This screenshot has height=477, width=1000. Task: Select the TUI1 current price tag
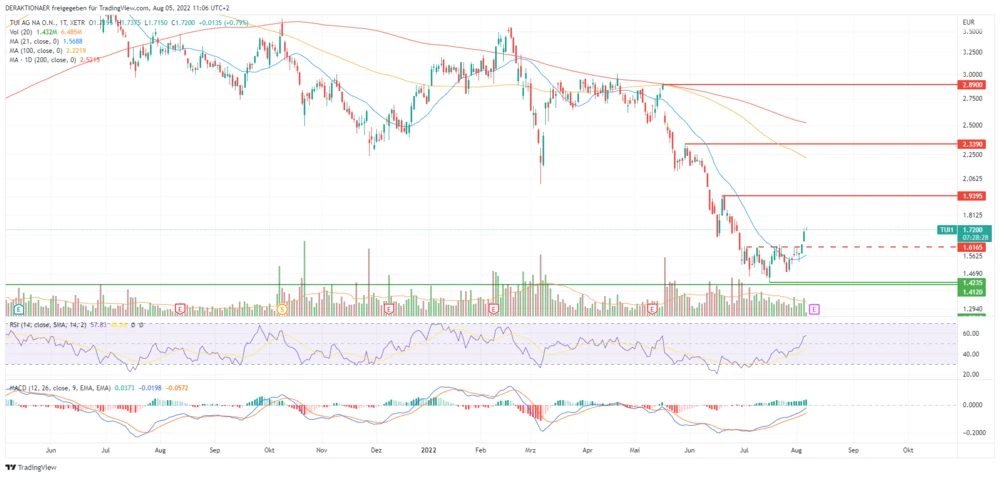[x=946, y=230]
